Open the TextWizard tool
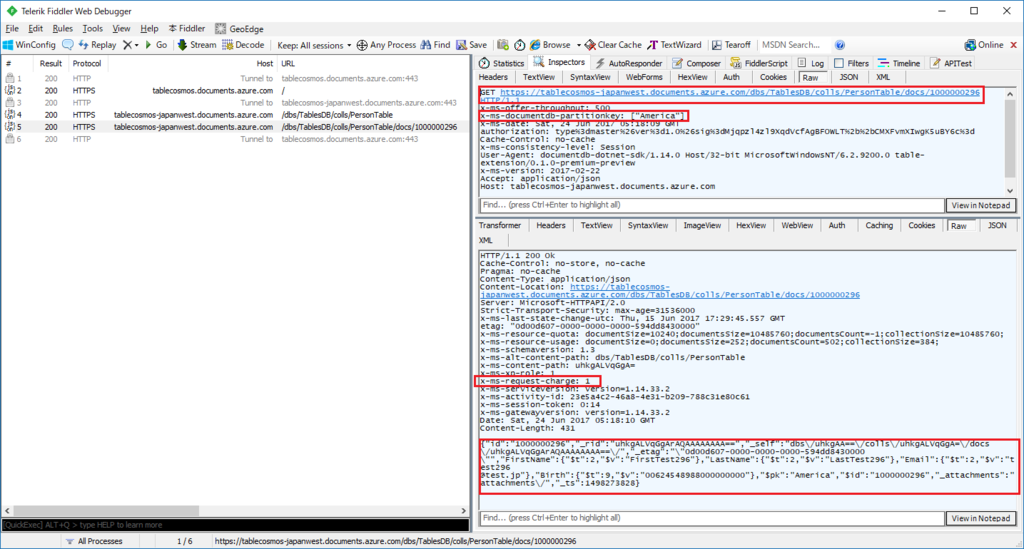Image resolution: width=1024 pixels, height=549 pixels. pyautogui.click(x=674, y=45)
